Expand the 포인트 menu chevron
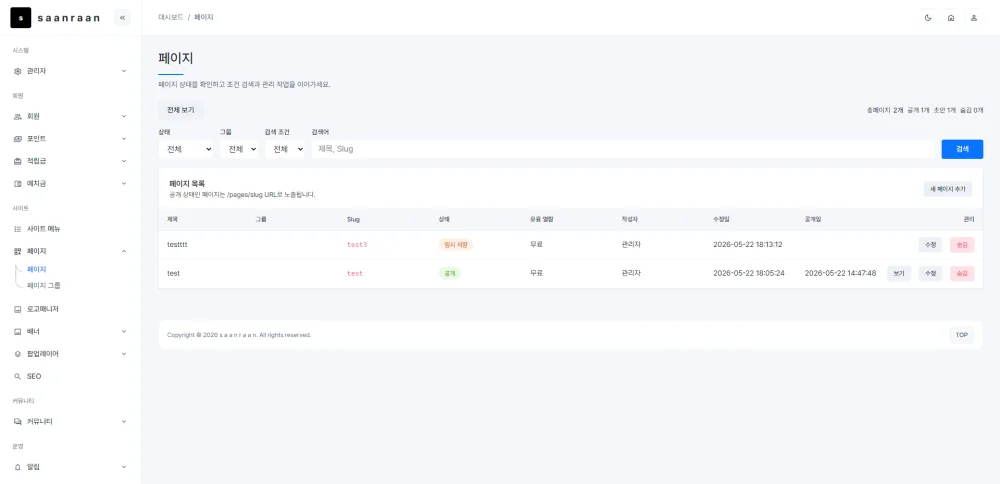The width and height of the screenshot is (1000, 484). click(124, 139)
